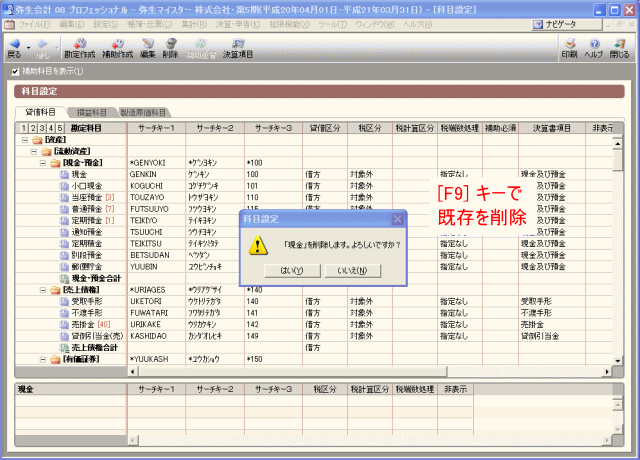
Task: Click the 現金・預金合計 total row icon
Action: [64, 278]
